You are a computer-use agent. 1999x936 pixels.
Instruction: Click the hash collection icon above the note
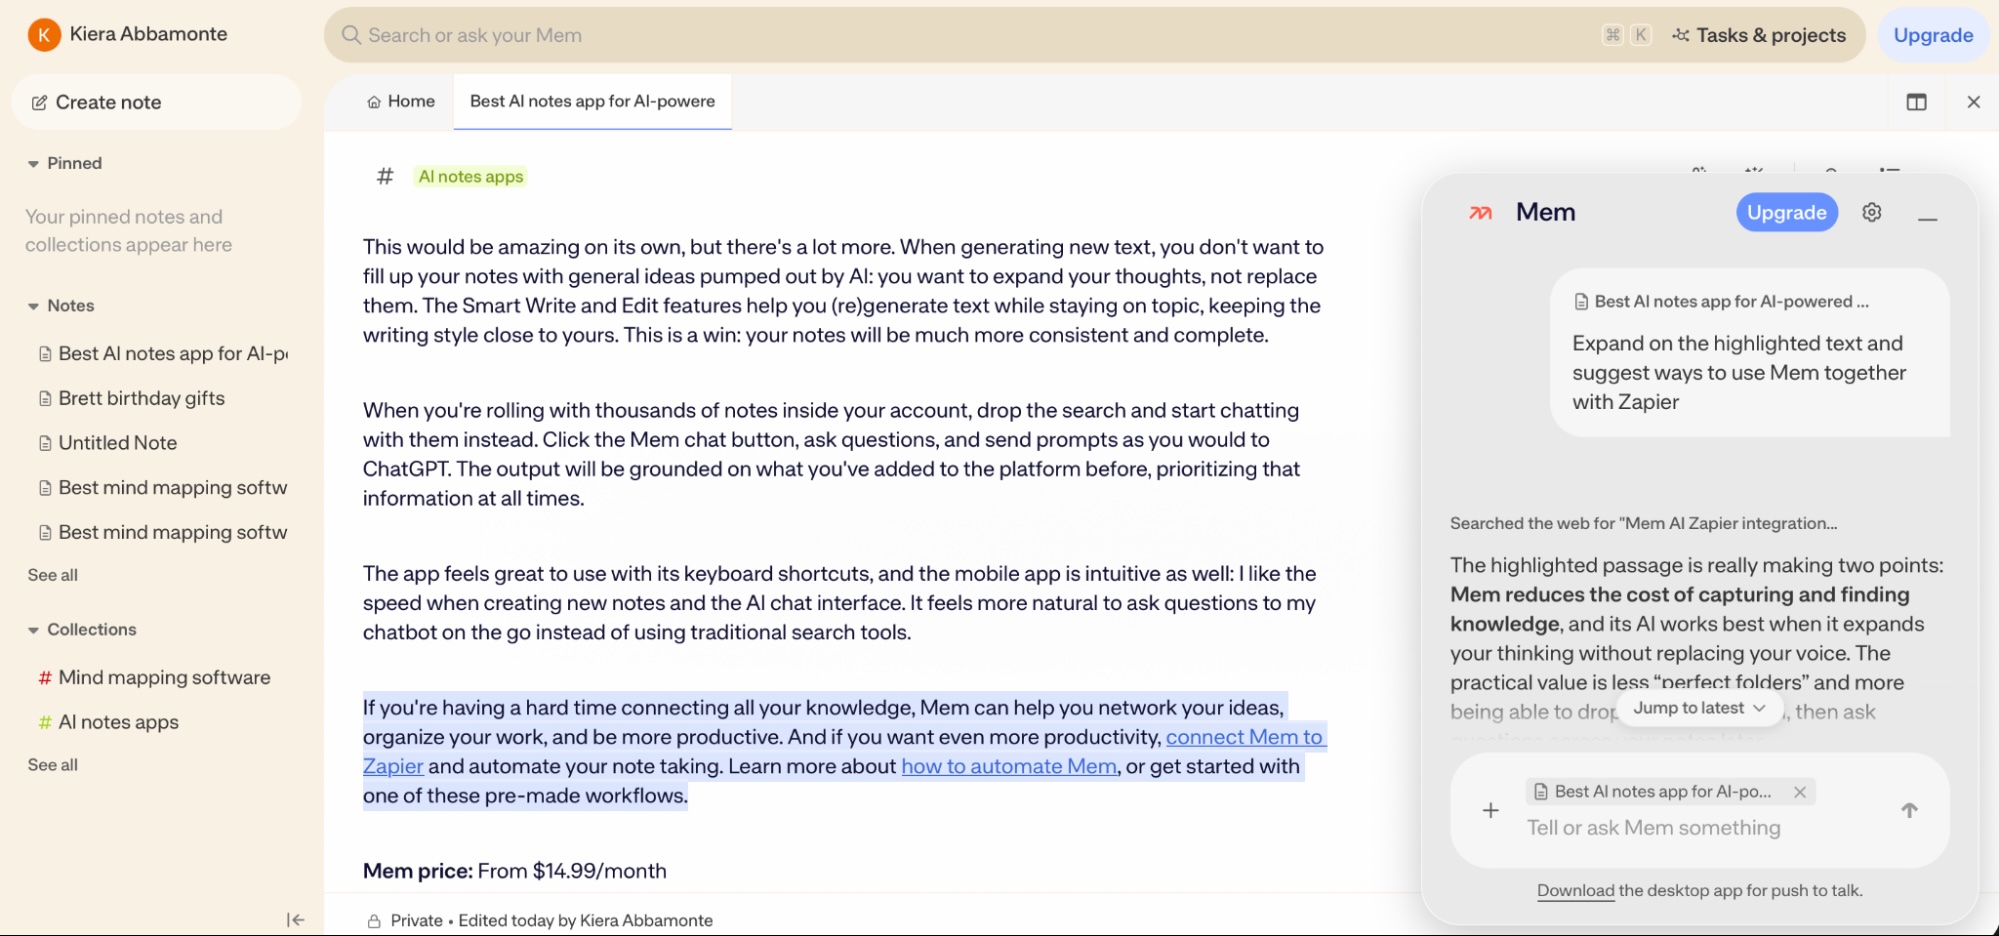point(385,177)
